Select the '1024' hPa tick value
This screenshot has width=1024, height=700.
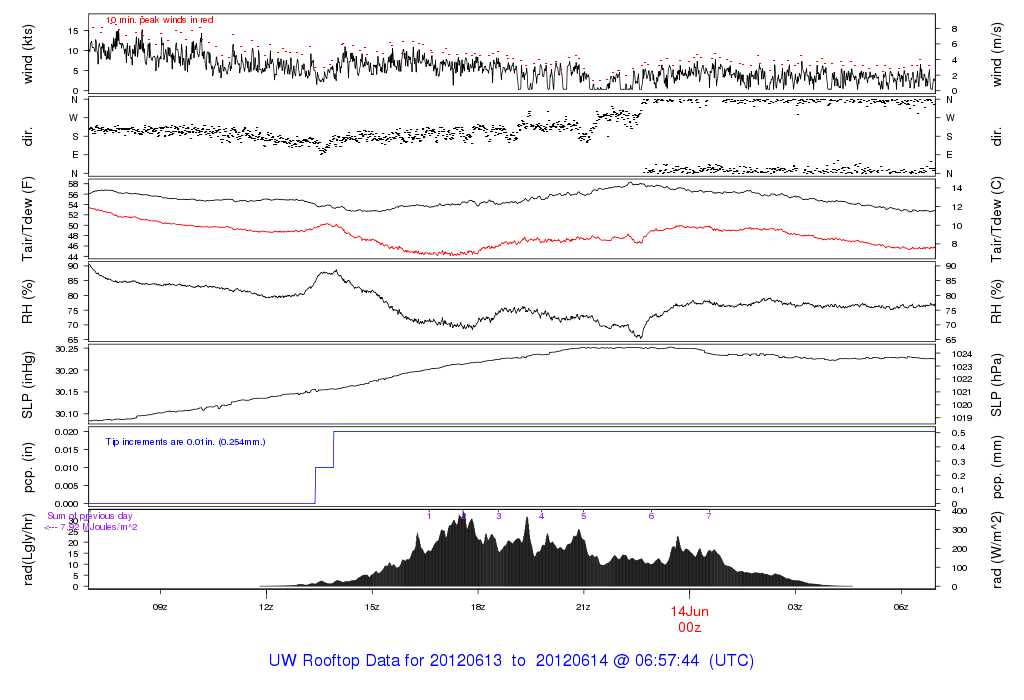tap(962, 354)
